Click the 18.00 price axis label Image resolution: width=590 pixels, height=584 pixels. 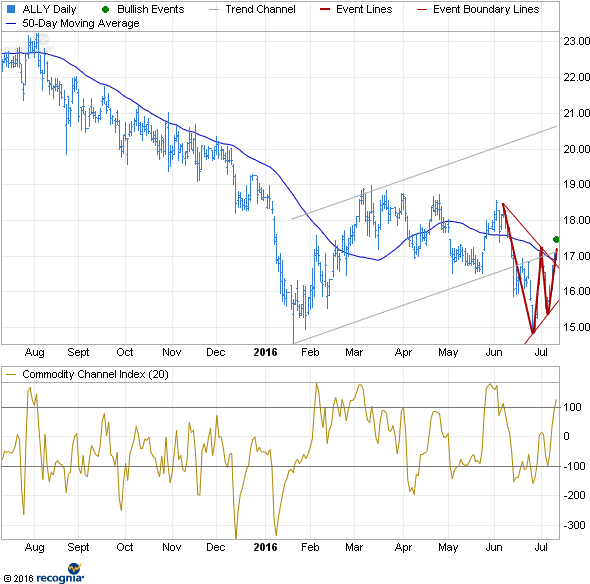point(576,220)
